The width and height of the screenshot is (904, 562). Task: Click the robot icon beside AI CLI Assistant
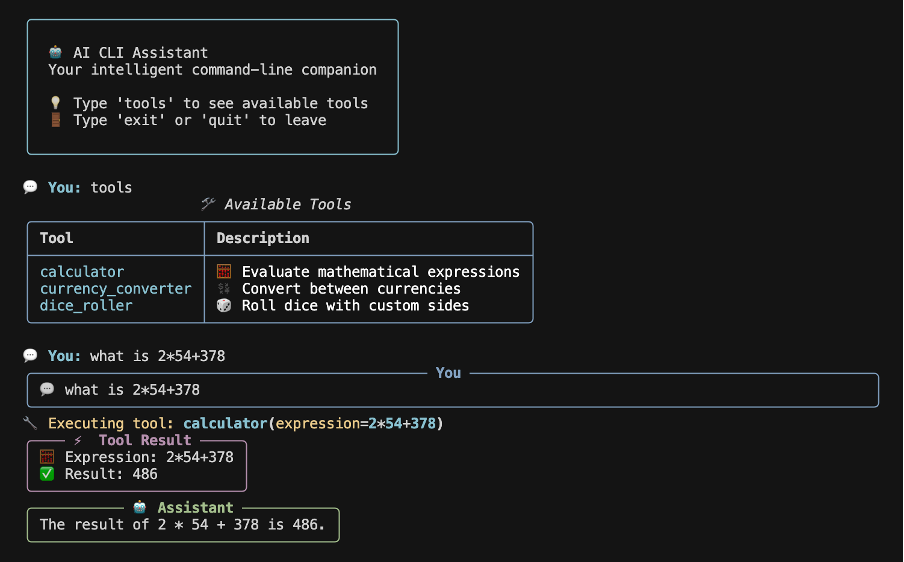tap(55, 52)
